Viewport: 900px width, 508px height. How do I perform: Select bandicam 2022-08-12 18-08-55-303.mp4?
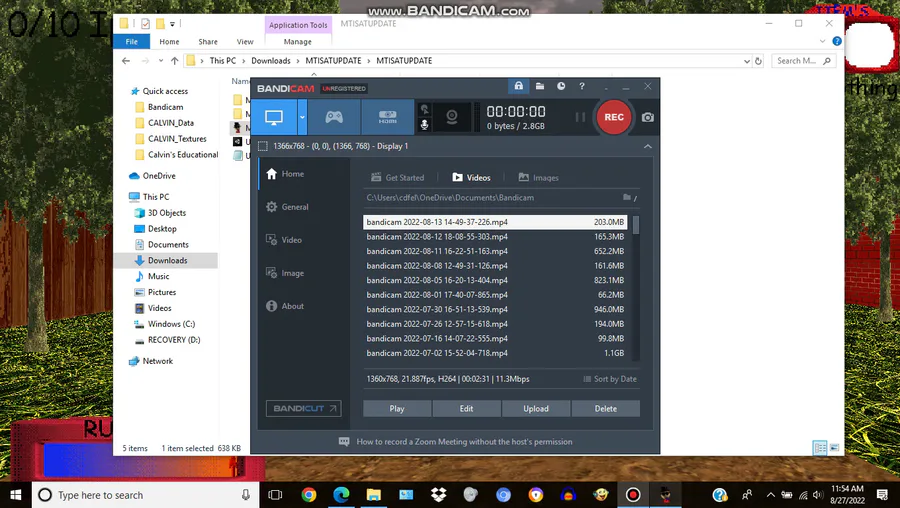click(495, 236)
